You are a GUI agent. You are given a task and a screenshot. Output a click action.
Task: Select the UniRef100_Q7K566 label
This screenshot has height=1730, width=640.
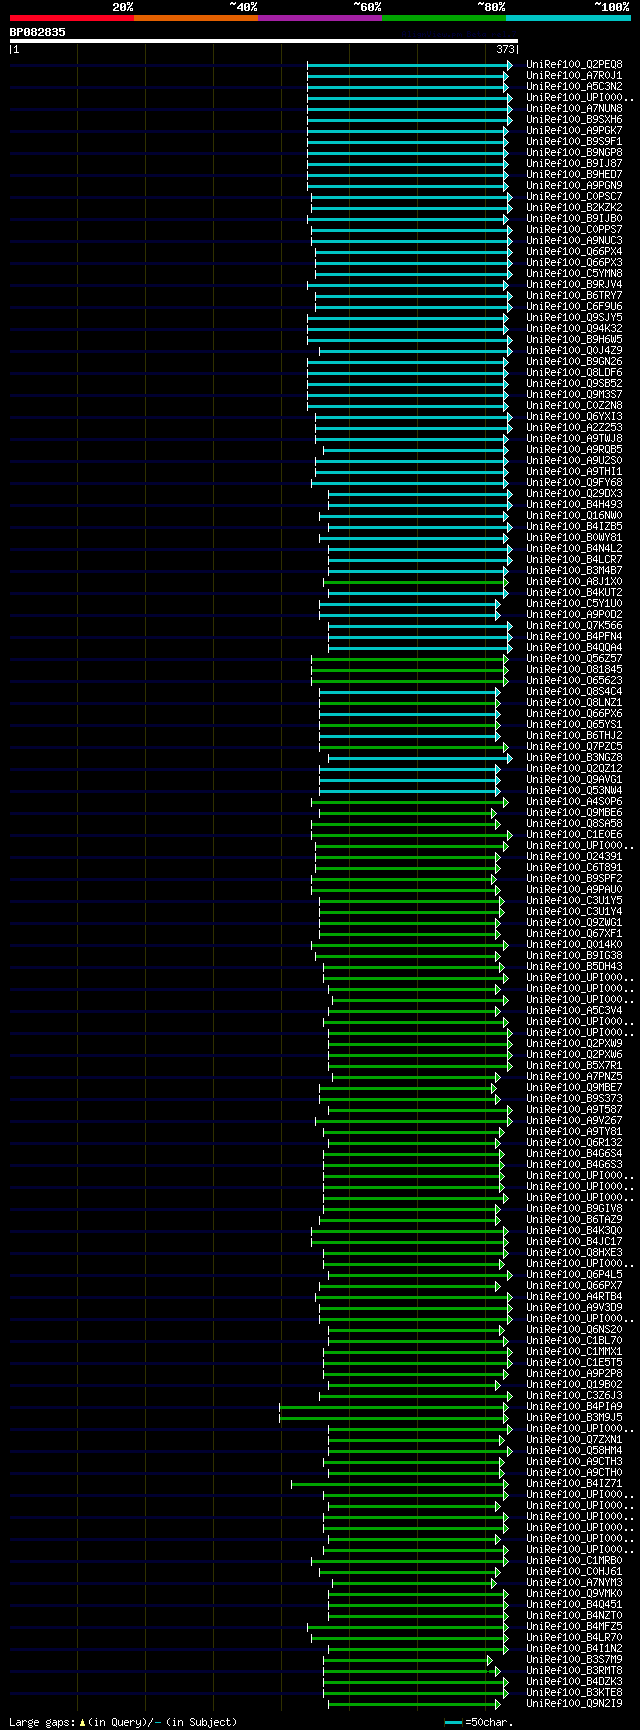[574, 626]
